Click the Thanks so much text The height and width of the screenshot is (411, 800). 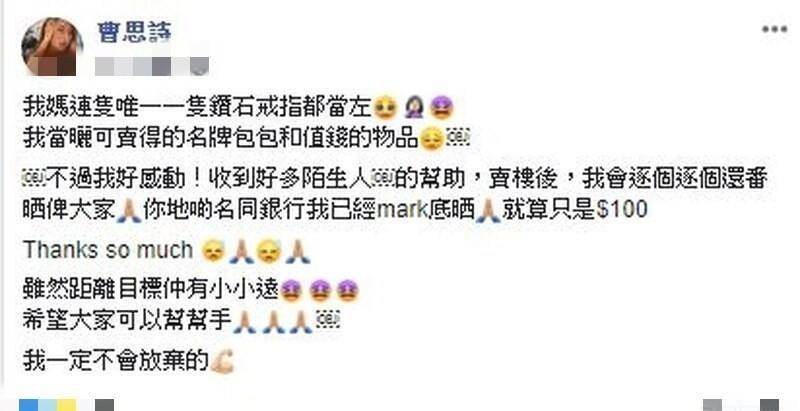[x=108, y=250]
